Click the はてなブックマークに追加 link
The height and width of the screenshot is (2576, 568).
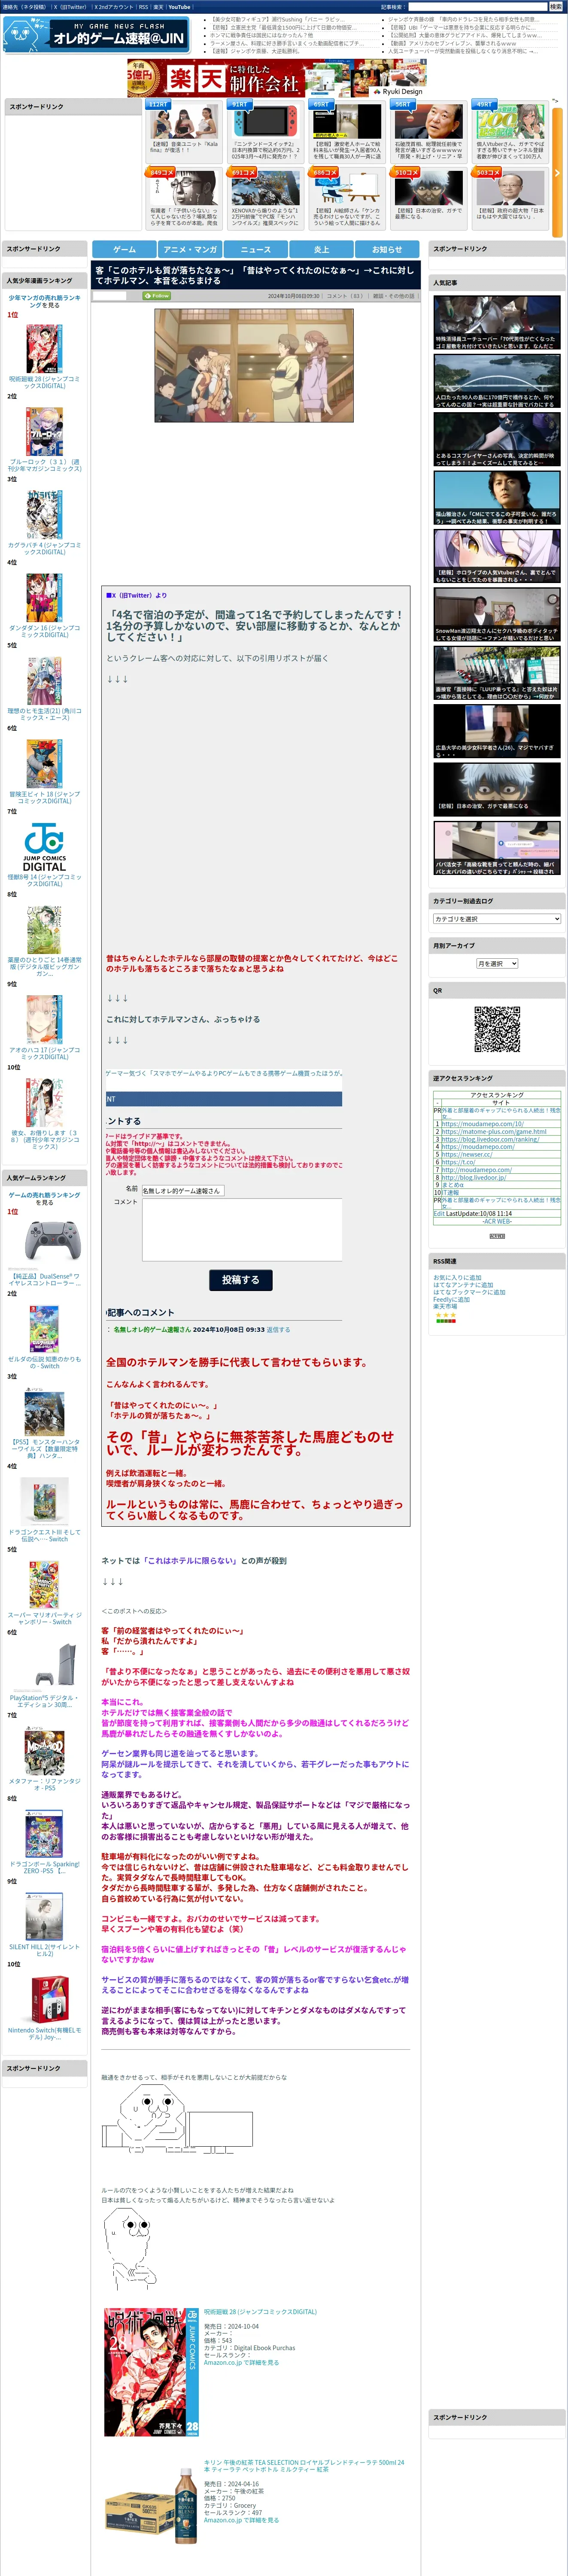click(x=469, y=1292)
